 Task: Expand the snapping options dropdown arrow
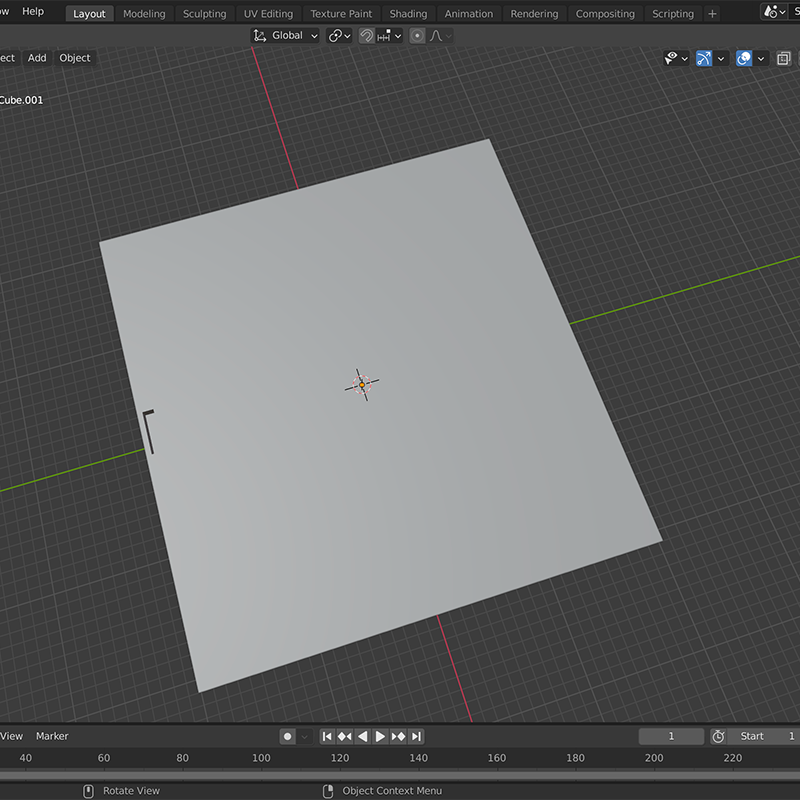point(397,35)
